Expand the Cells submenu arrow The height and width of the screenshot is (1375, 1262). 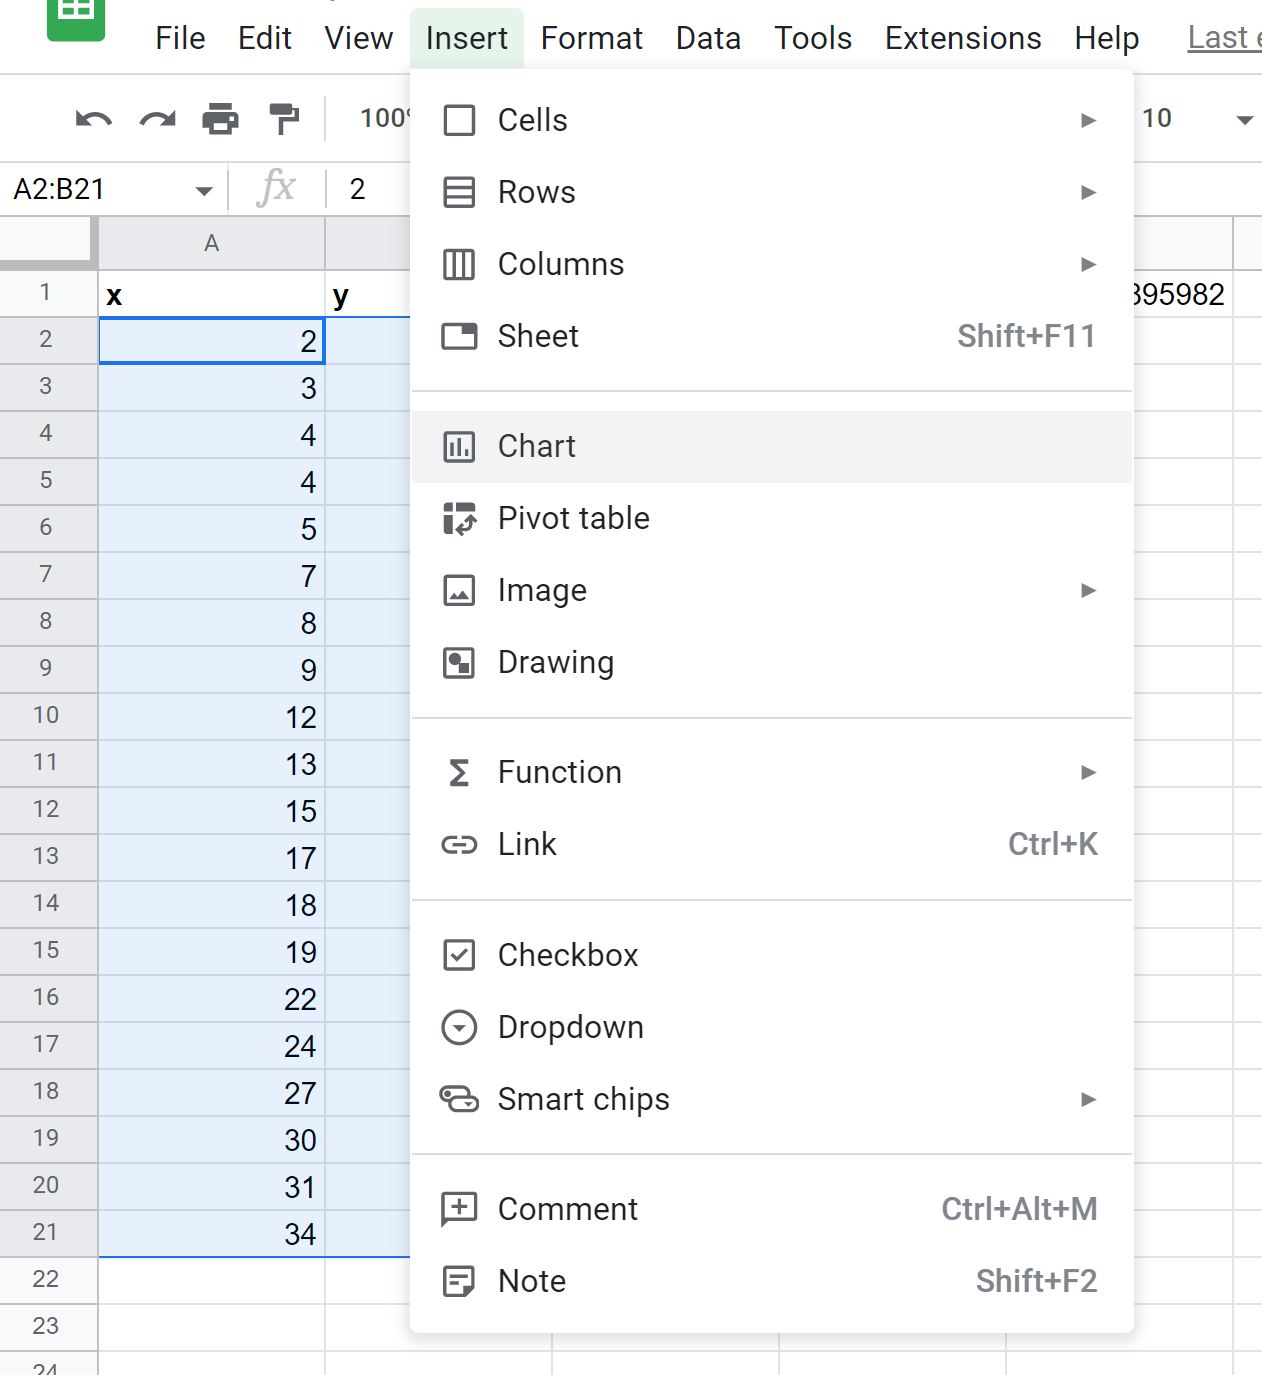(1089, 120)
